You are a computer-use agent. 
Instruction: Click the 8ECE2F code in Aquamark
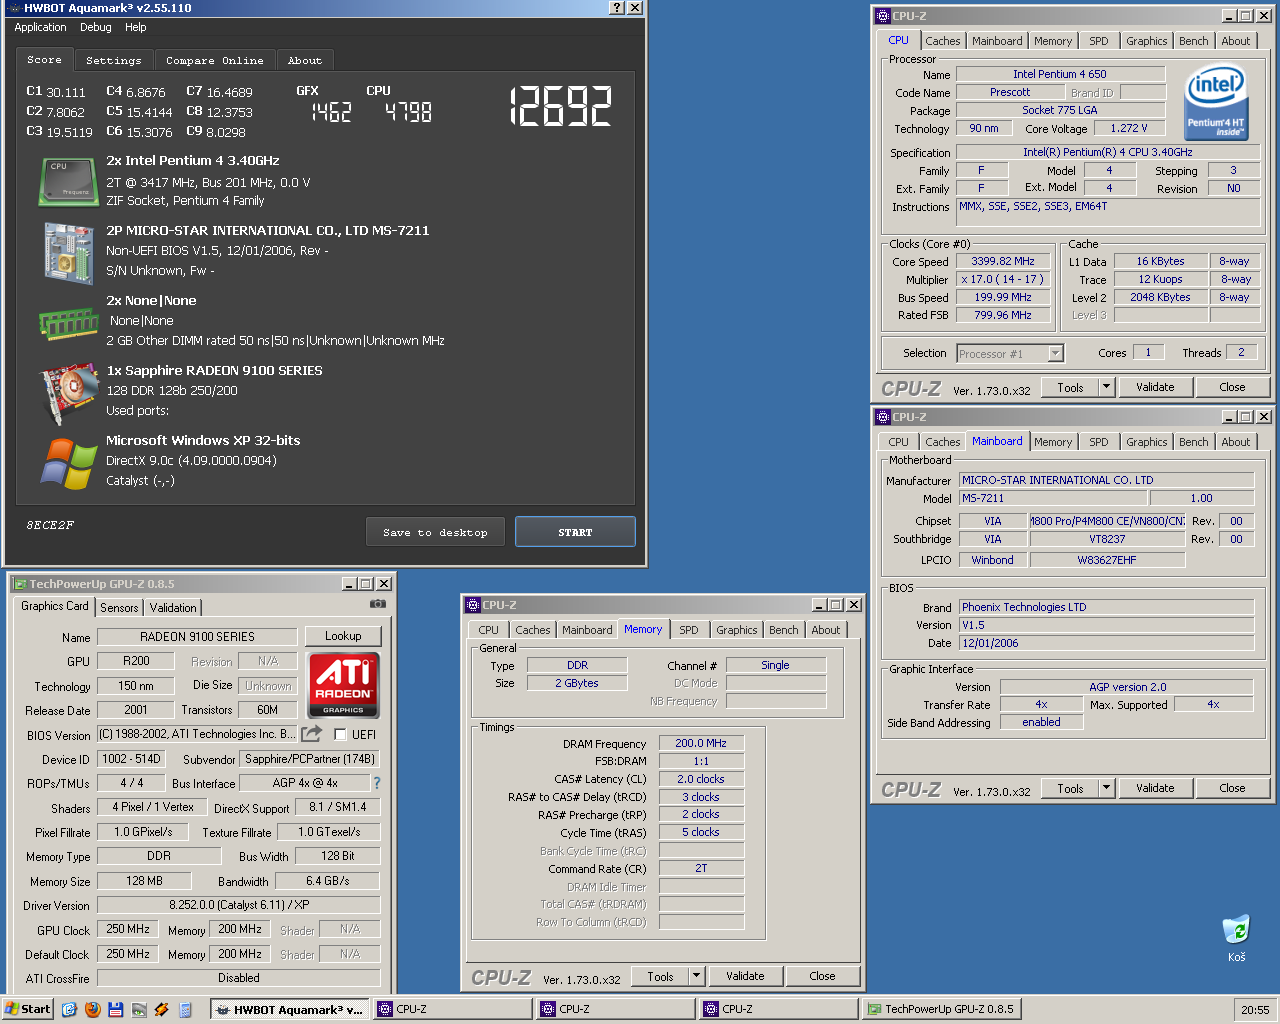tap(50, 525)
